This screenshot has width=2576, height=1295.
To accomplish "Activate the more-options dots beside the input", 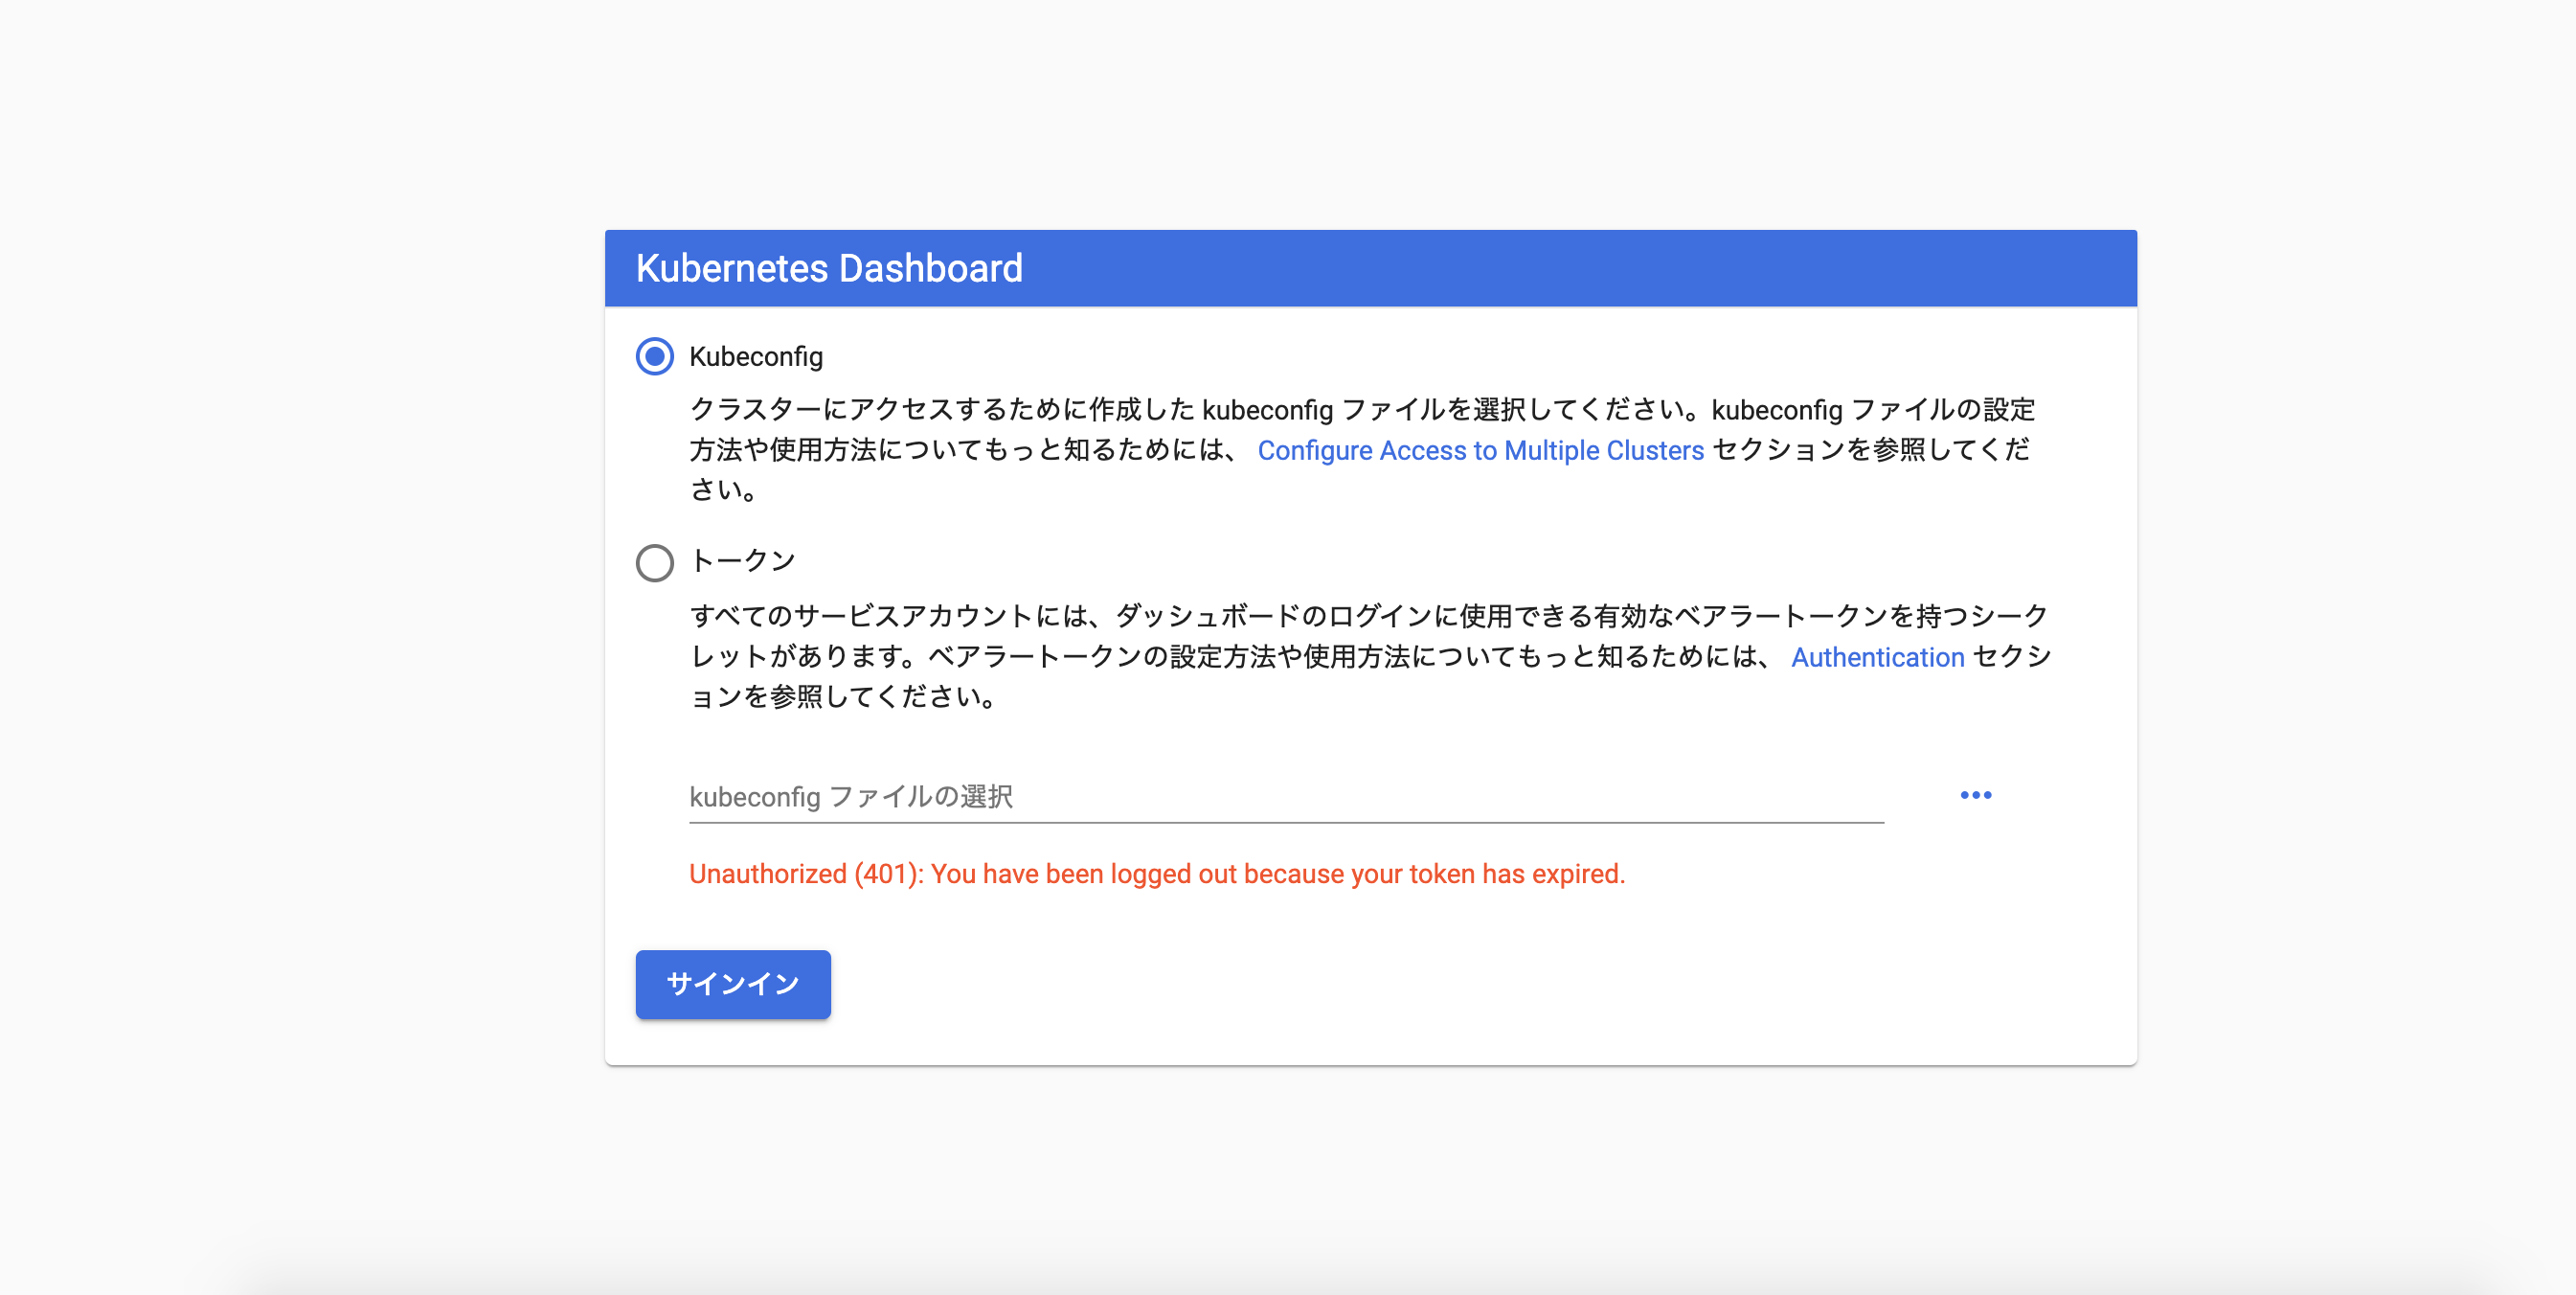I will [x=1976, y=795].
